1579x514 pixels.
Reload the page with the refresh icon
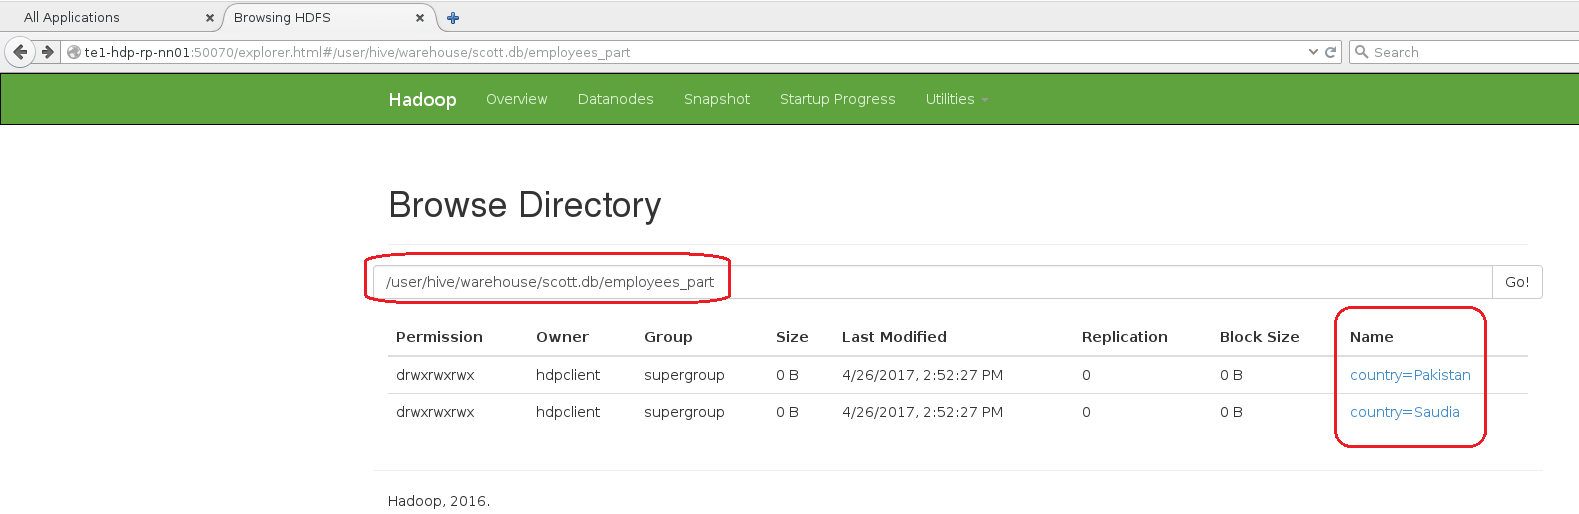[x=1330, y=52]
